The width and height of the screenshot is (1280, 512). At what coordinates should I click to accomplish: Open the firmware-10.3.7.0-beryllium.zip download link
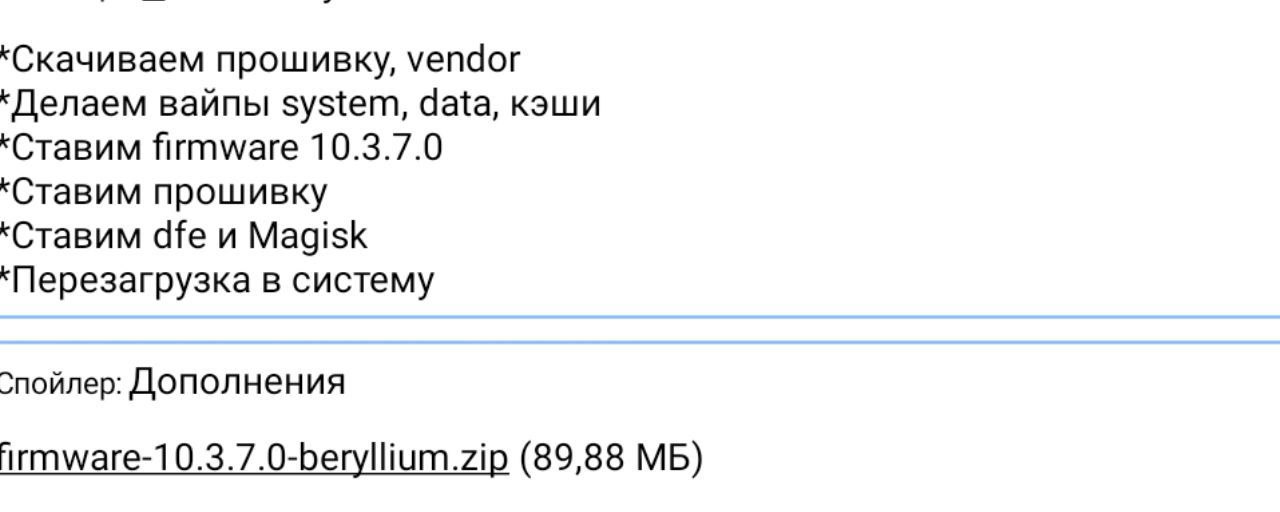tap(254, 459)
